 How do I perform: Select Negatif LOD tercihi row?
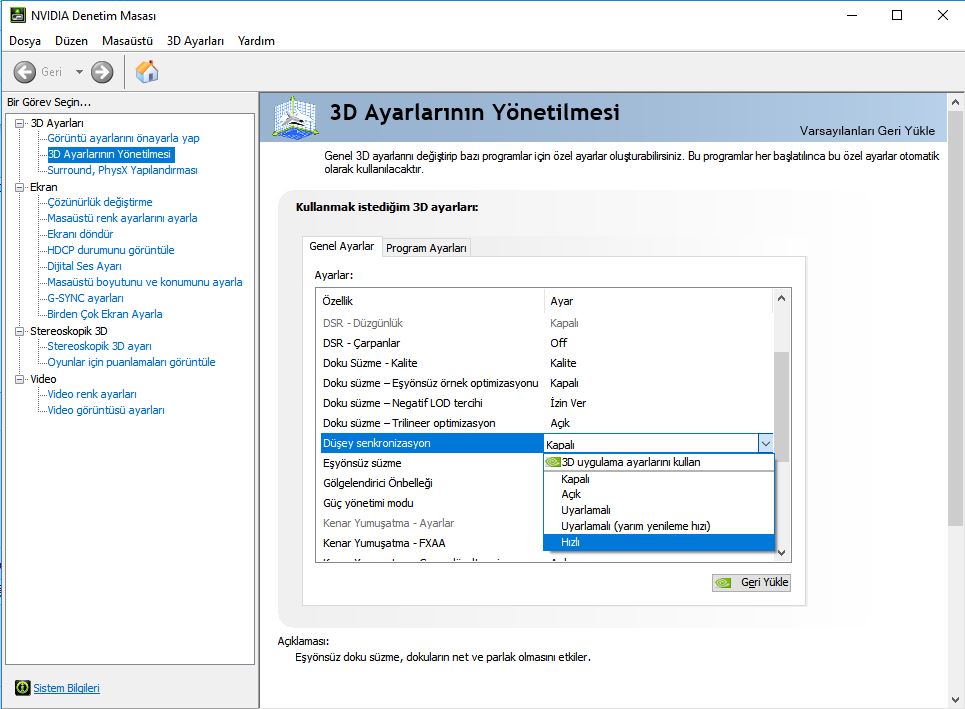[x=547, y=403]
